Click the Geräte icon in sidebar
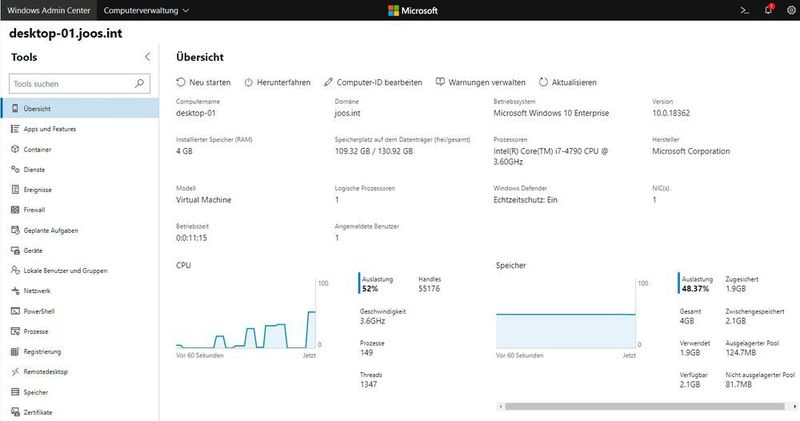 pyautogui.click(x=15, y=251)
